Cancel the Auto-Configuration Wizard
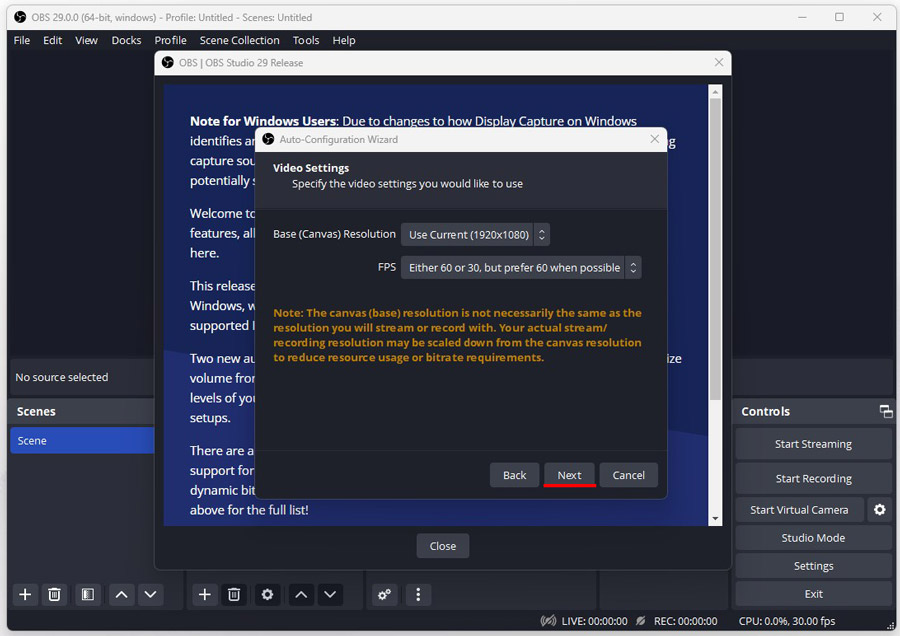Screen dimensions: 900x636 (629, 475)
